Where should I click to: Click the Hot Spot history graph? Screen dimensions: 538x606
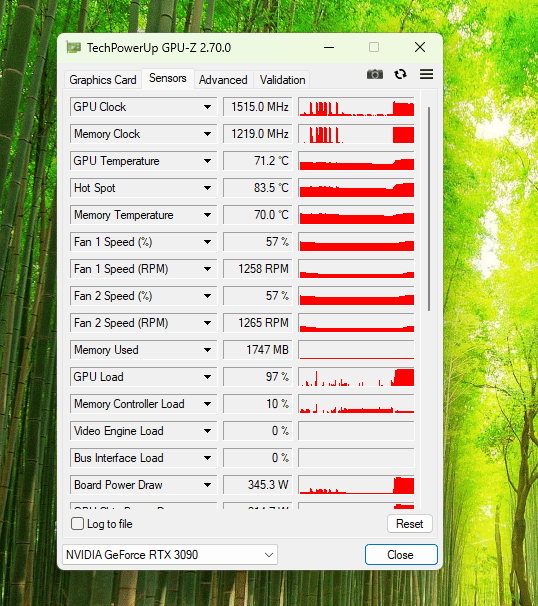tap(356, 188)
